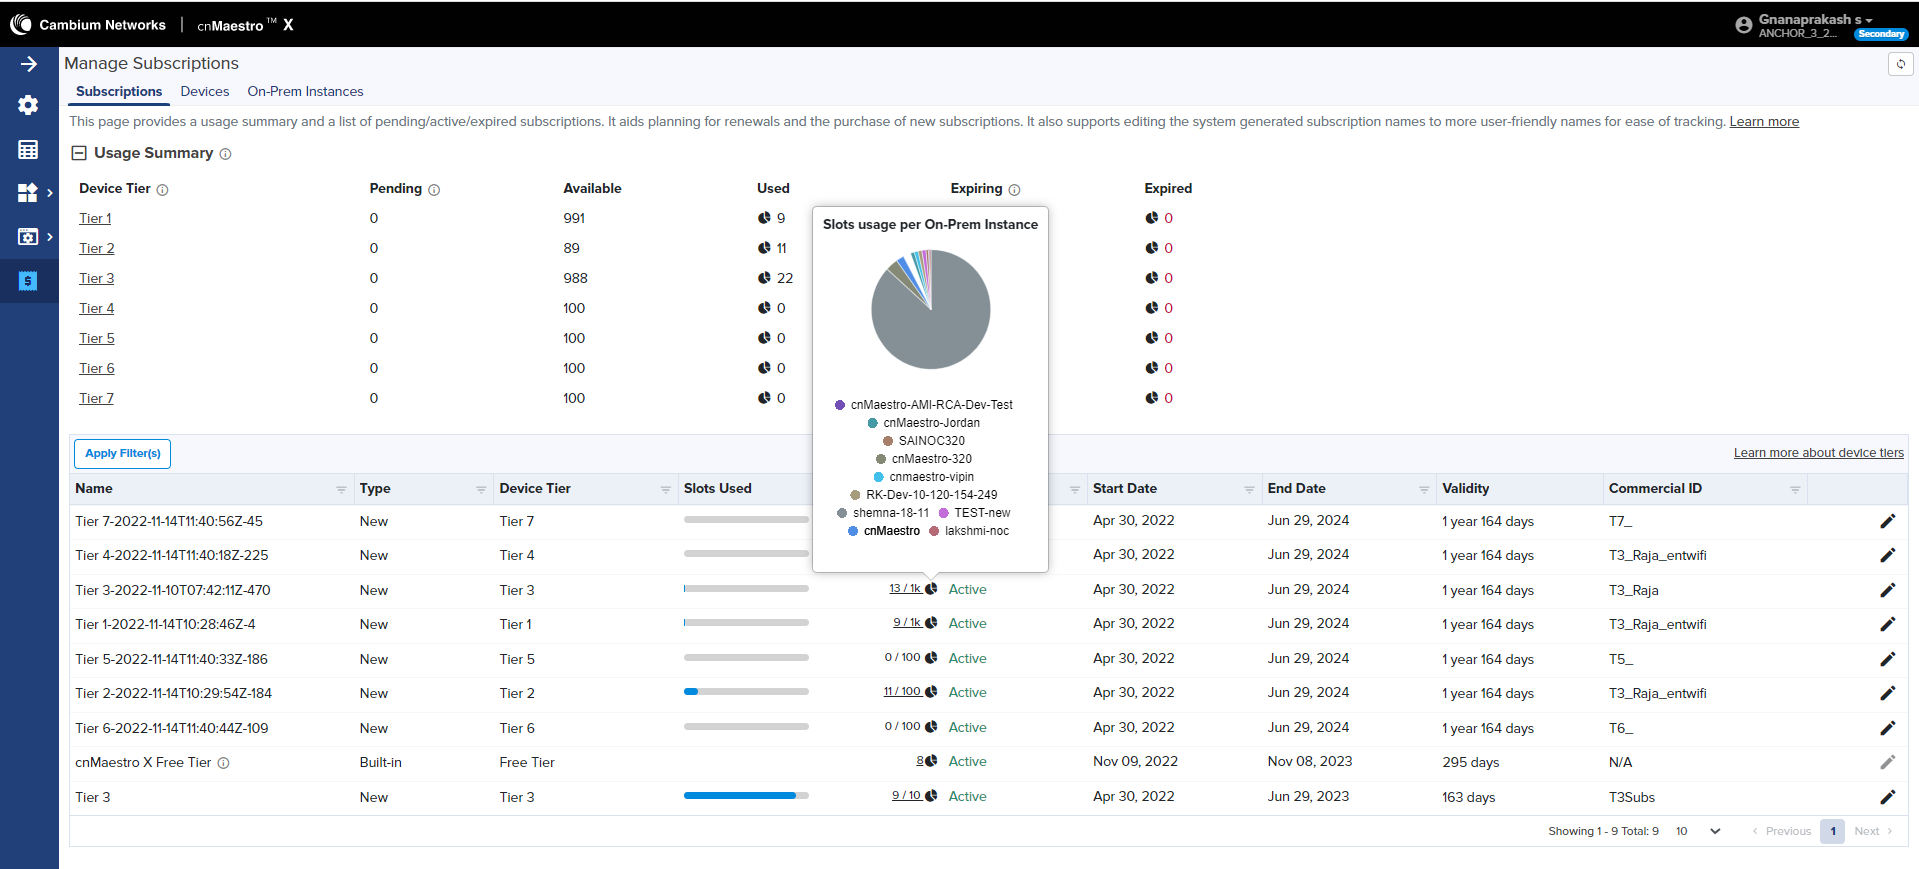The image size is (1919, 869).
Task: Click the T3_Raja commercial ID cell
Action: click(x=1633, y=590)
